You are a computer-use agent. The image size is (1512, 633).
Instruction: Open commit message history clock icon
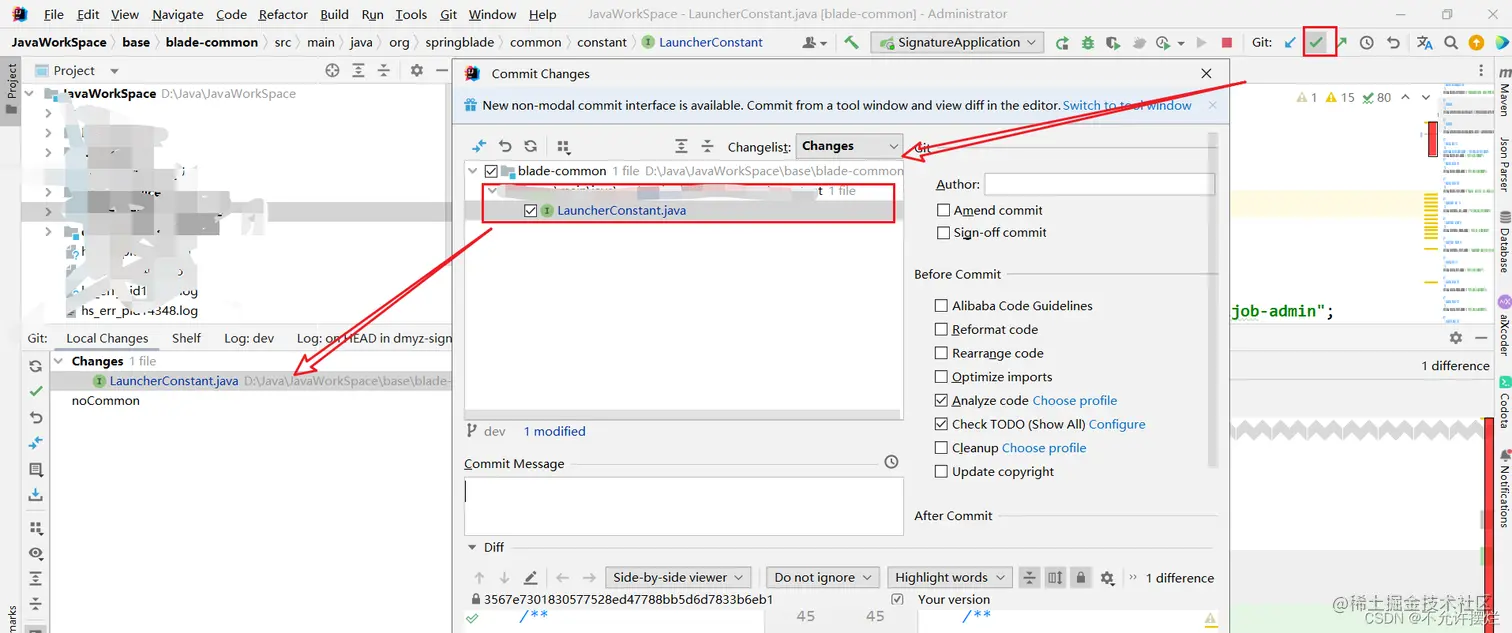point(891,462)
